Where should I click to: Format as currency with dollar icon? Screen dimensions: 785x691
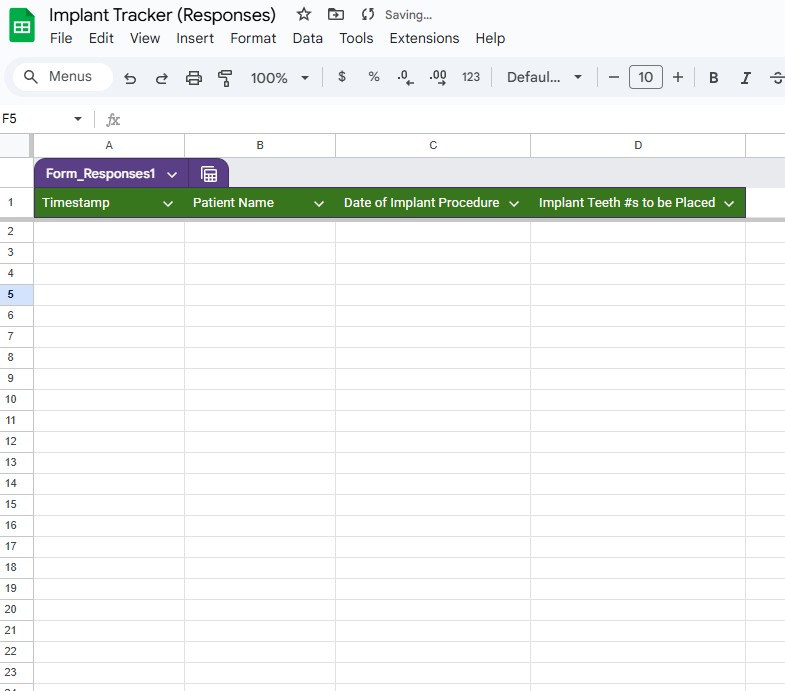(x=342, y=77)
